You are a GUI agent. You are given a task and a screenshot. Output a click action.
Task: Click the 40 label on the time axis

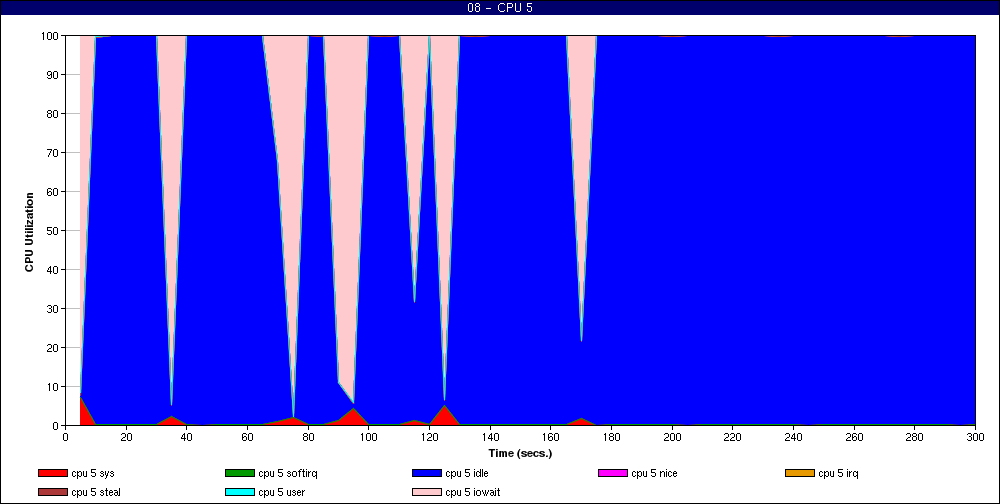tap(186, 437)
